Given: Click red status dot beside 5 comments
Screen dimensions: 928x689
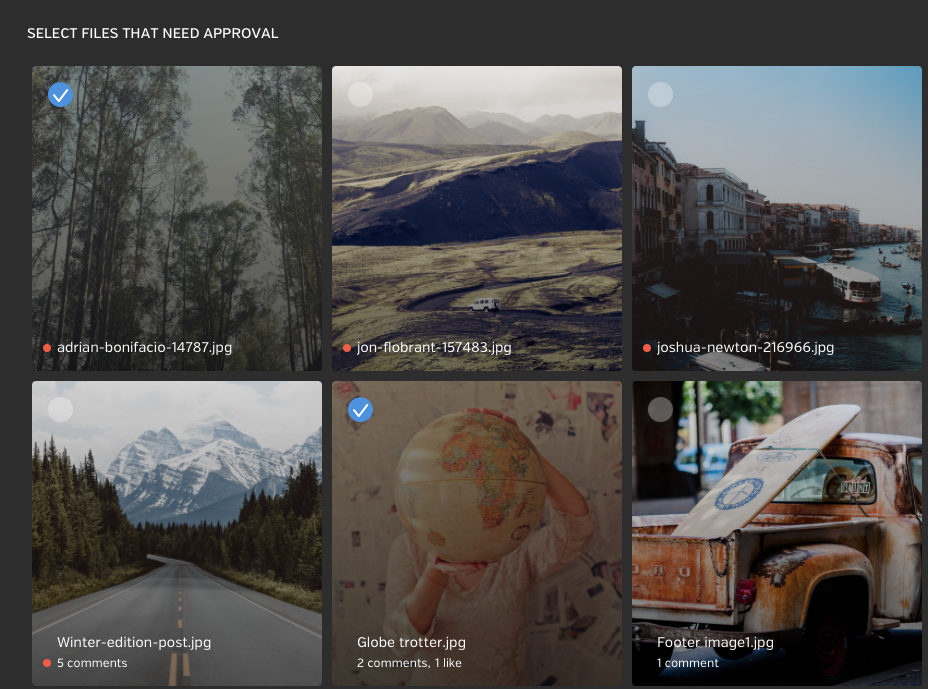Looking at the screenshot, I should 47,663.
